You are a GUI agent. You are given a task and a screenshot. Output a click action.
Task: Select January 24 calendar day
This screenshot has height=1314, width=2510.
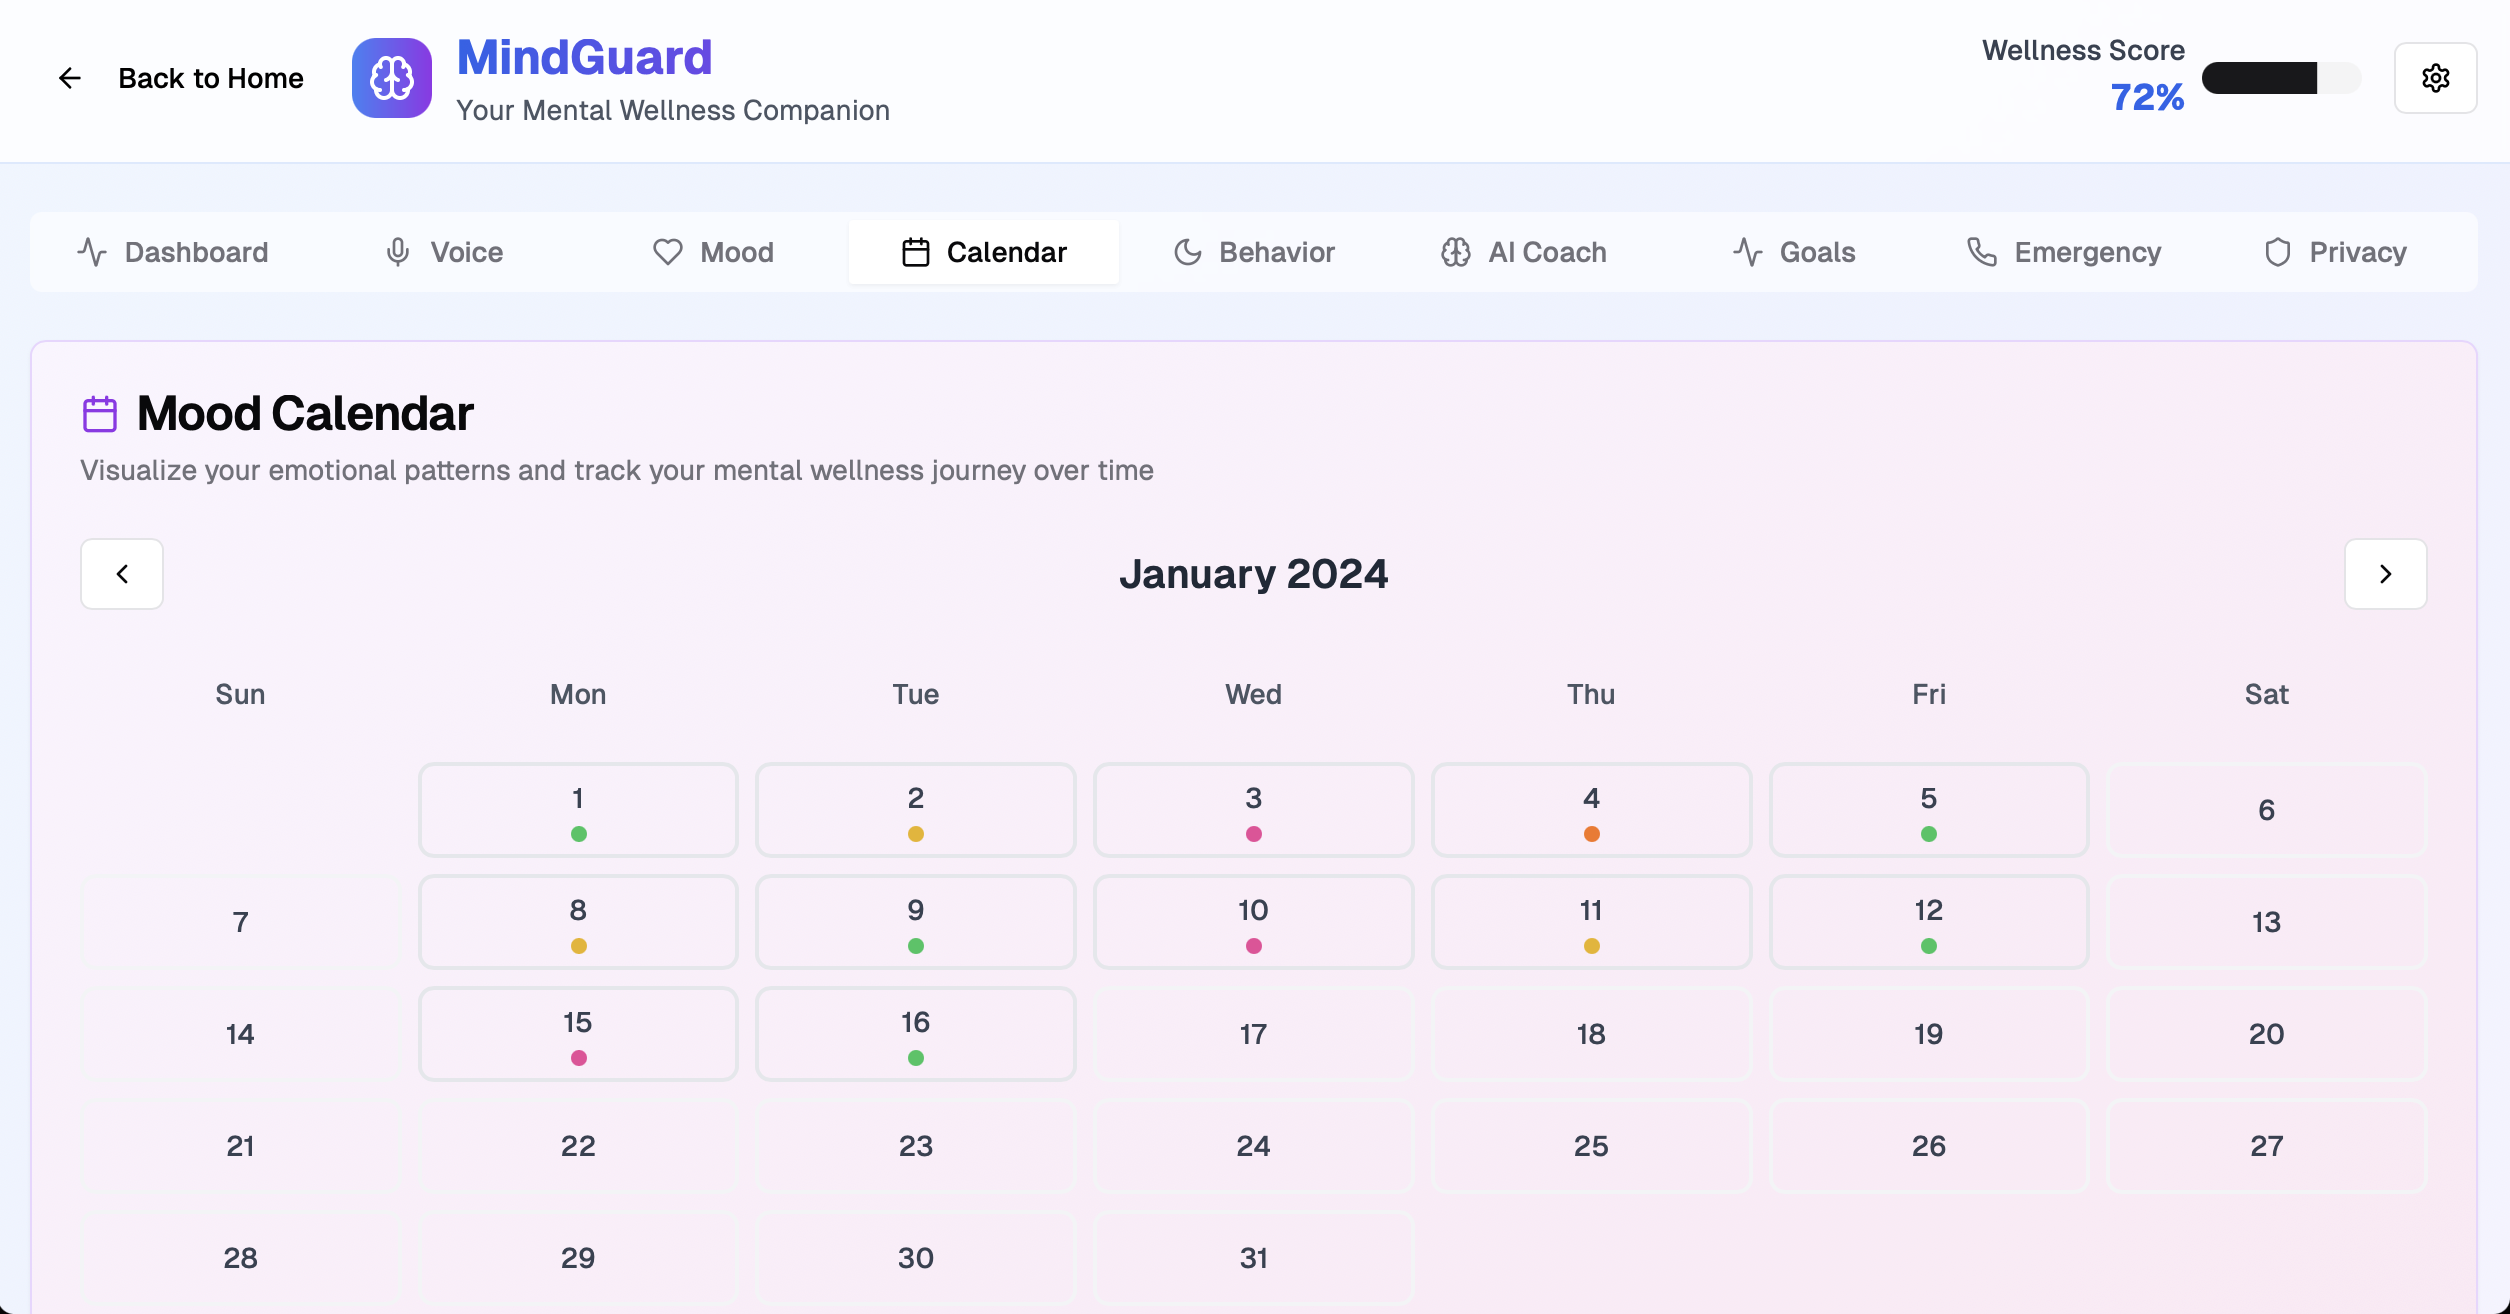(x=1253, y=1146)
